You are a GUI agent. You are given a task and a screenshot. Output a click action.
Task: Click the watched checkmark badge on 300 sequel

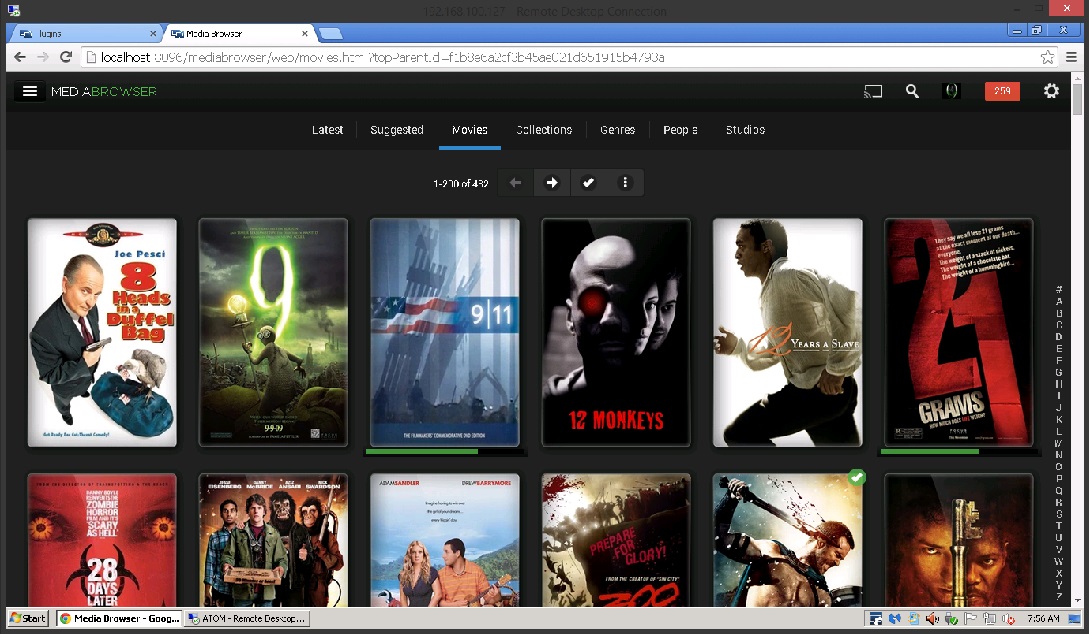point(856,478)
